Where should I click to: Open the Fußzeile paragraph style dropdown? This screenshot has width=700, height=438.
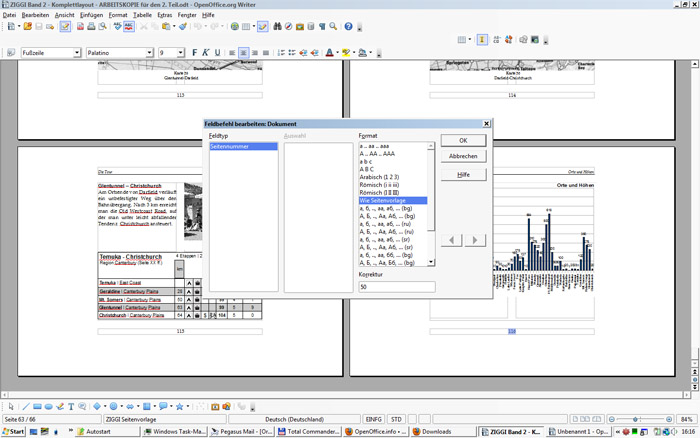pos(76,52)
